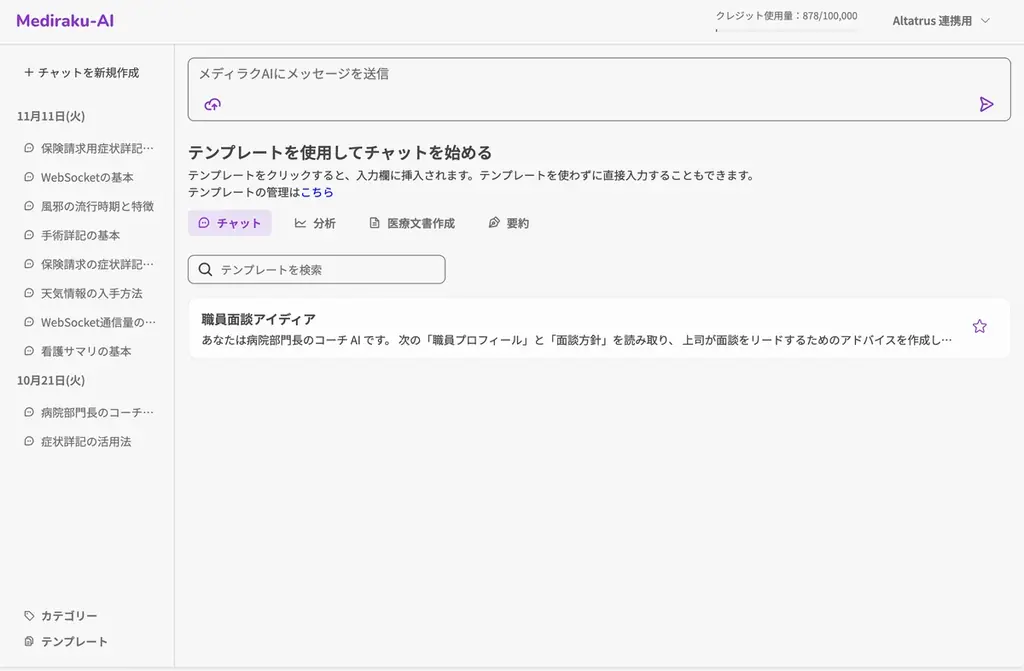Open template management via こちら link
Screen dimensions: 1024x671
(x=317, y=192)
